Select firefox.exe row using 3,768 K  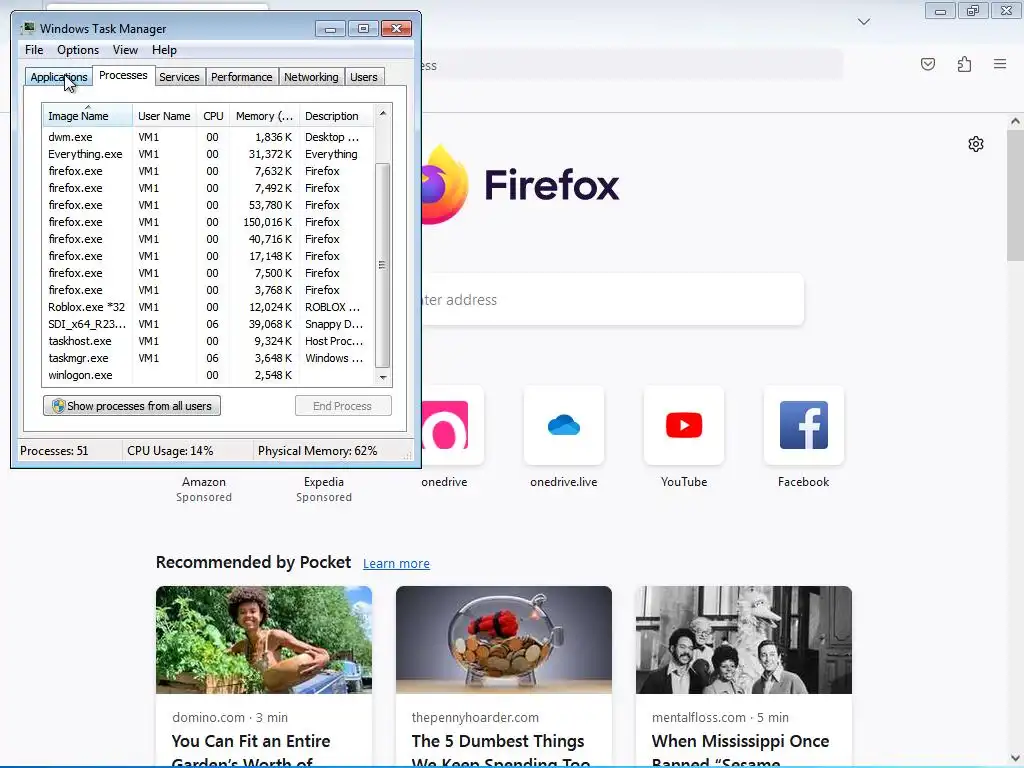(x=209, y=290)
